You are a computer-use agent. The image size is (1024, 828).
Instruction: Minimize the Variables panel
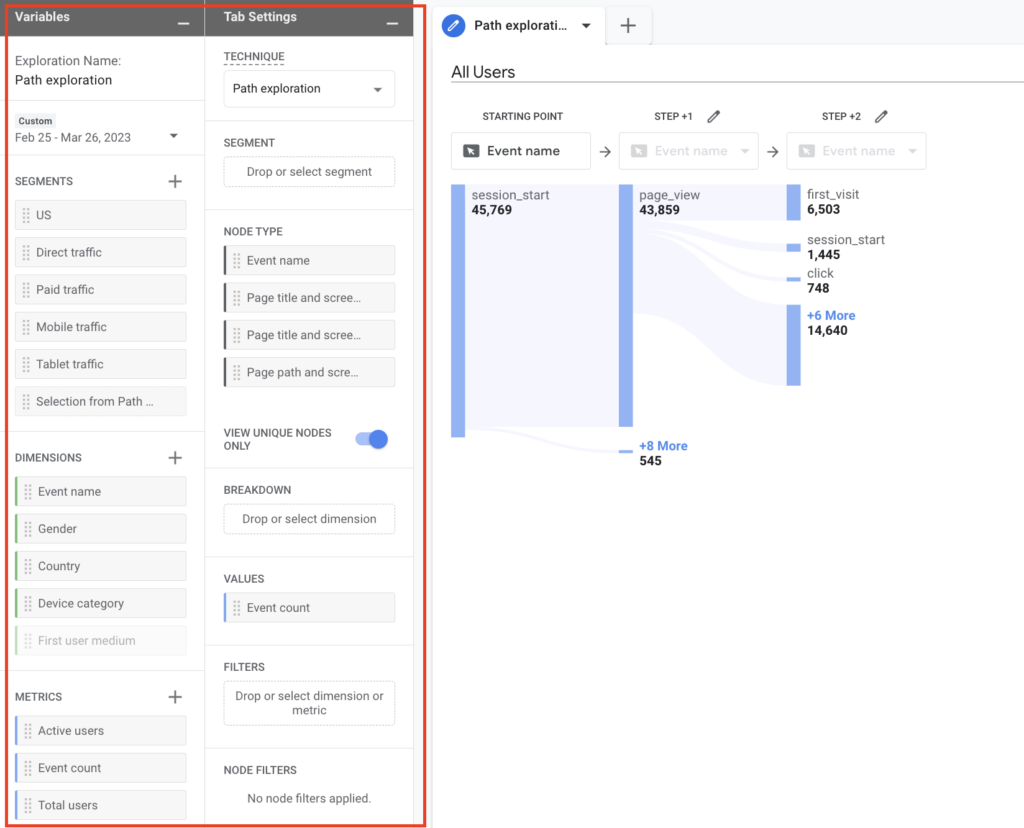point(183,22)
